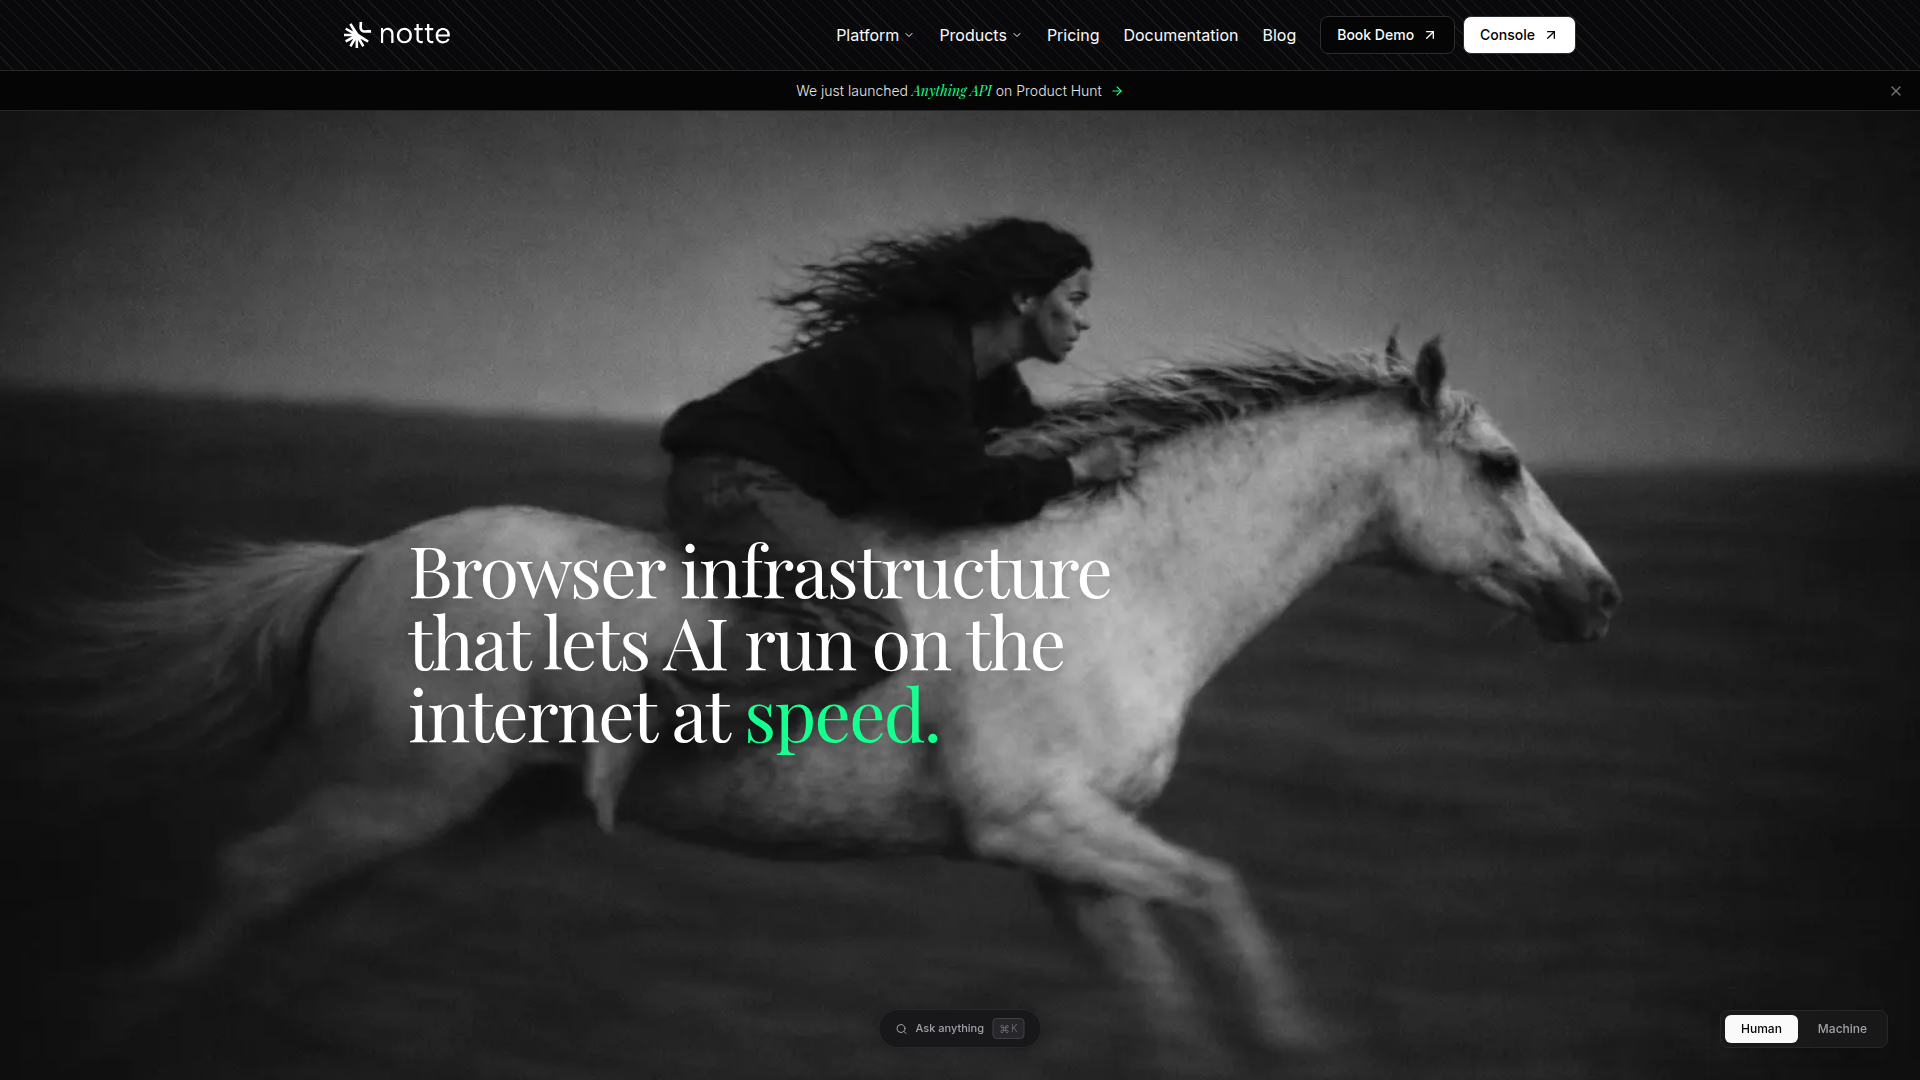Click the Book Demo button
This screenshot has width=1920, height=1080.
1386,35
